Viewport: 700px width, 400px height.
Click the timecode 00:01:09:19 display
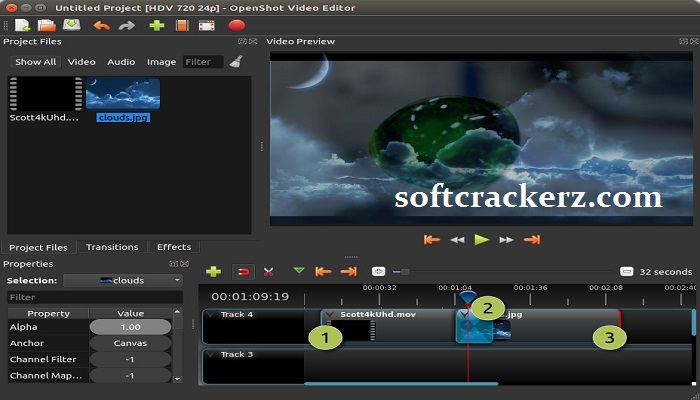pyautogui.click(x=250, y=296)
